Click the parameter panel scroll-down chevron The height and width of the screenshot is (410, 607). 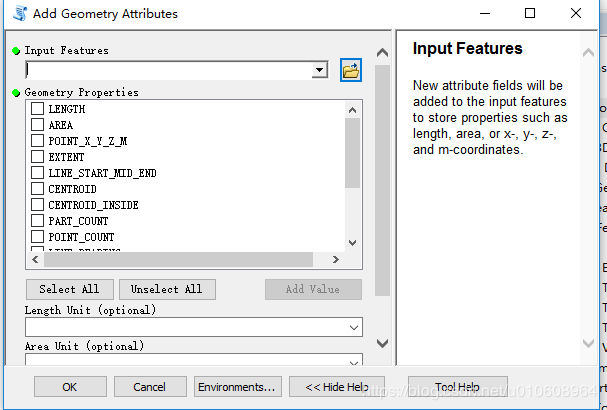coord(382,343)
